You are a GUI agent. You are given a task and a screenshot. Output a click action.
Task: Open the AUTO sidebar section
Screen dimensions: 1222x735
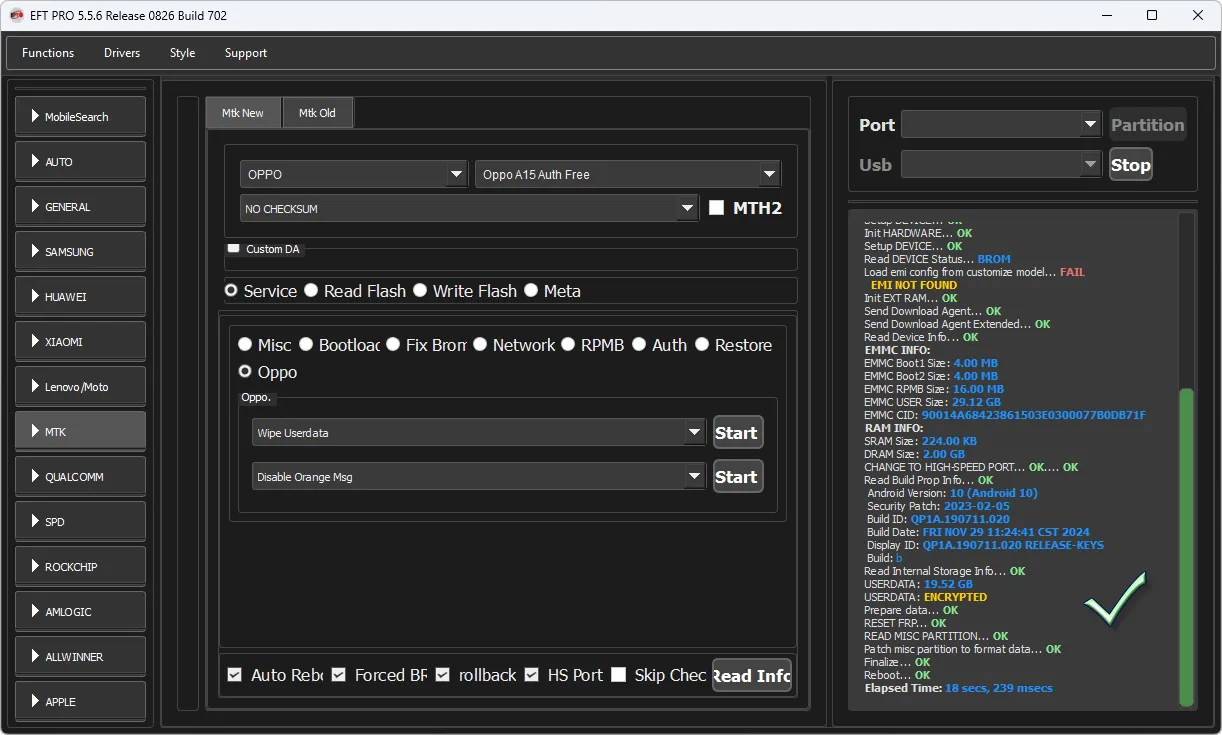tap(80, 162)
